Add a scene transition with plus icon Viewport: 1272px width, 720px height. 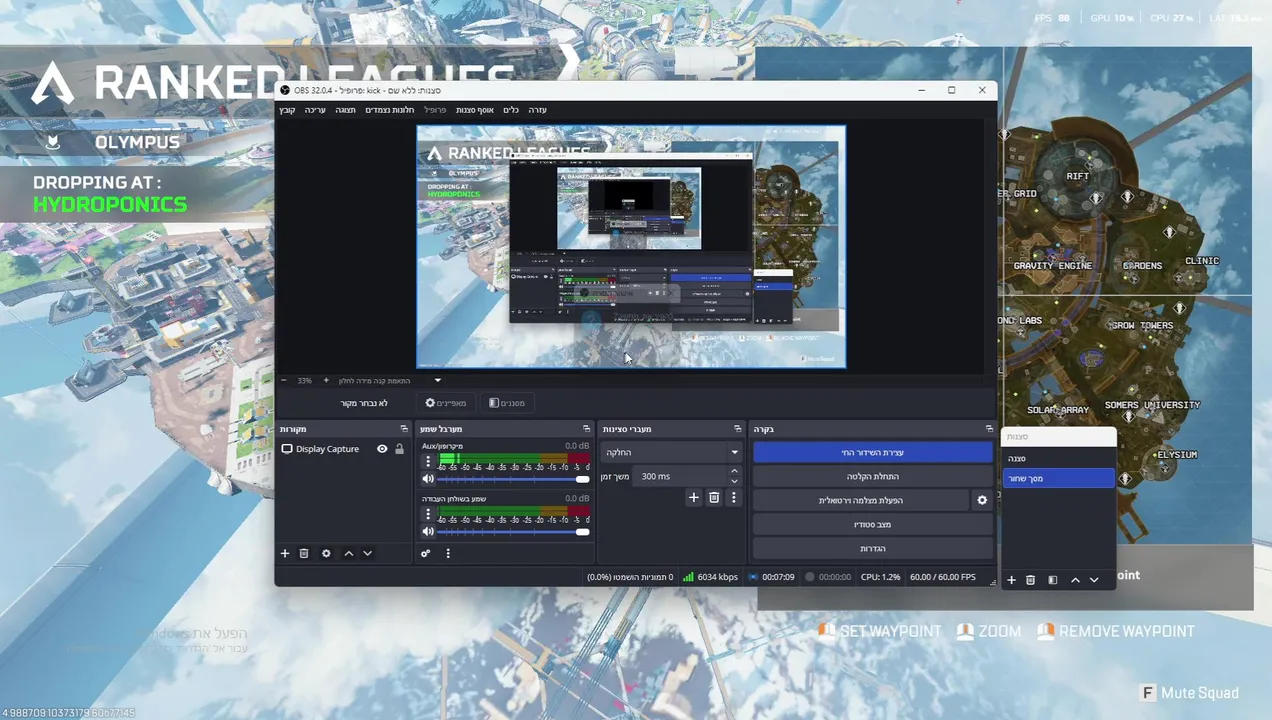(693, 497)
